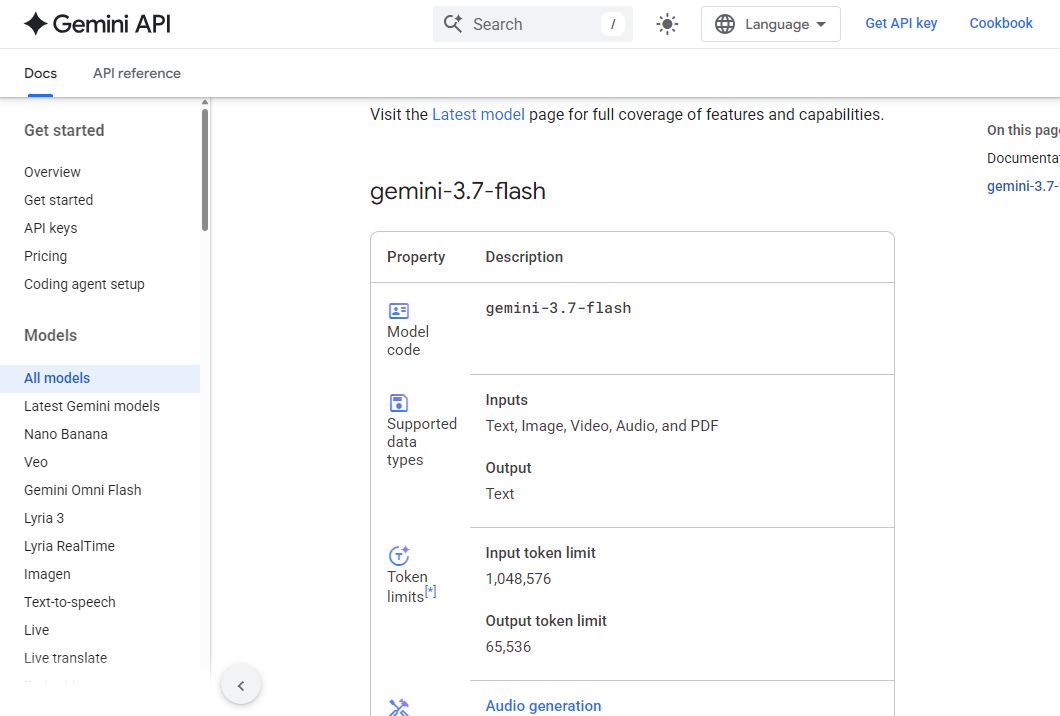Image resolution: width=1060 pixels, height=716 pixels.
Task: Open API keys in sidebar
Action: 51,228
